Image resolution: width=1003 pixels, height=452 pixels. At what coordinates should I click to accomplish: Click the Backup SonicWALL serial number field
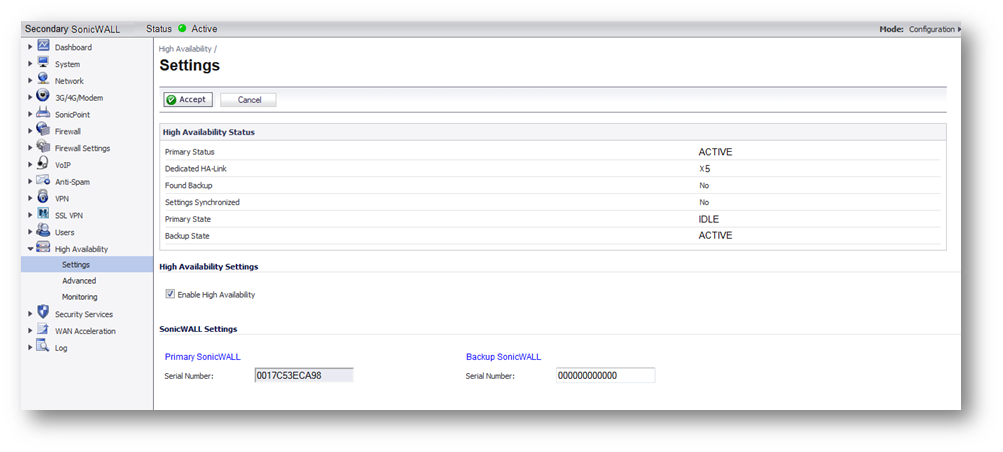(605, 376)
